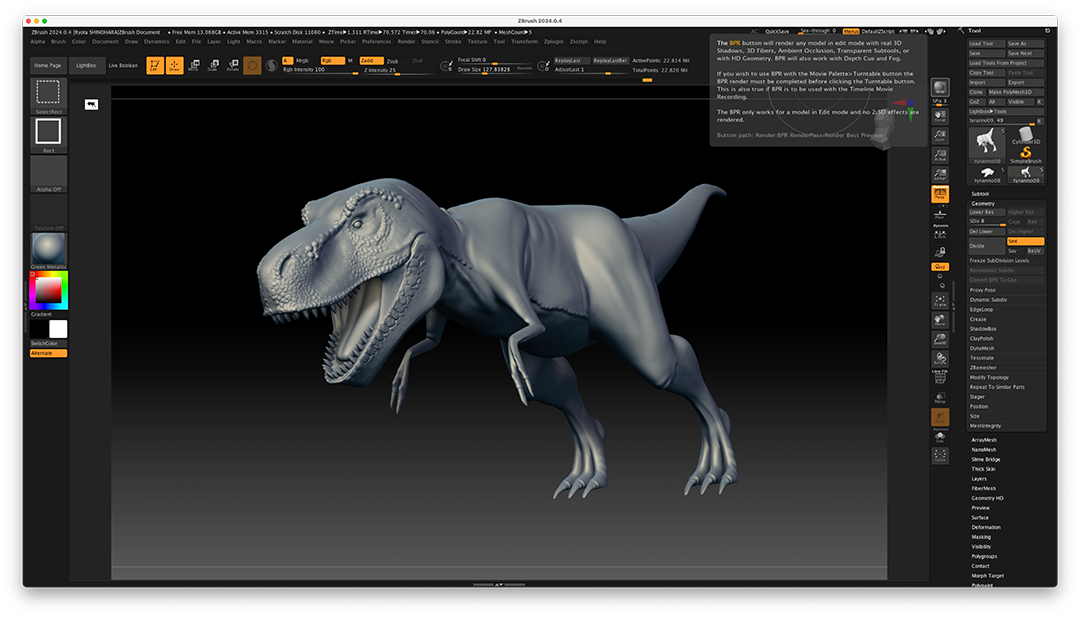Select the Scale gizmo tool

coord(214,65)
